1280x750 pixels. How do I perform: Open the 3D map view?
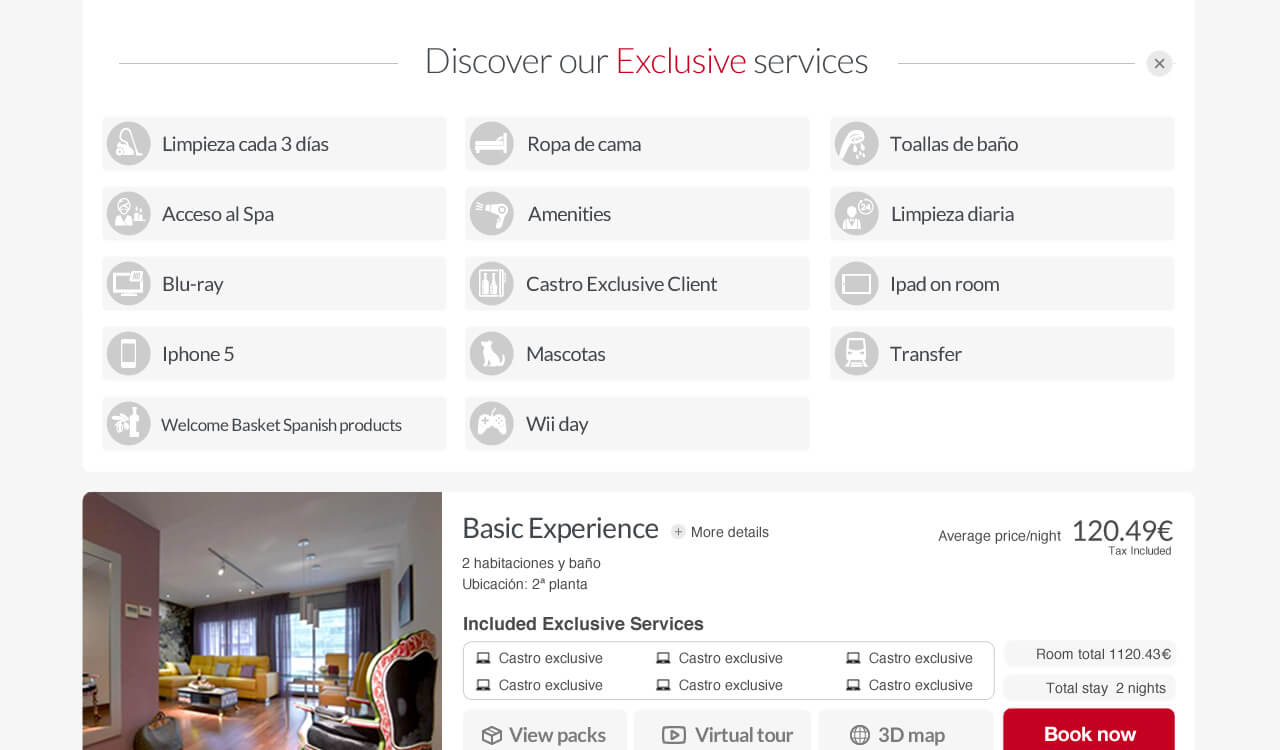897,735
